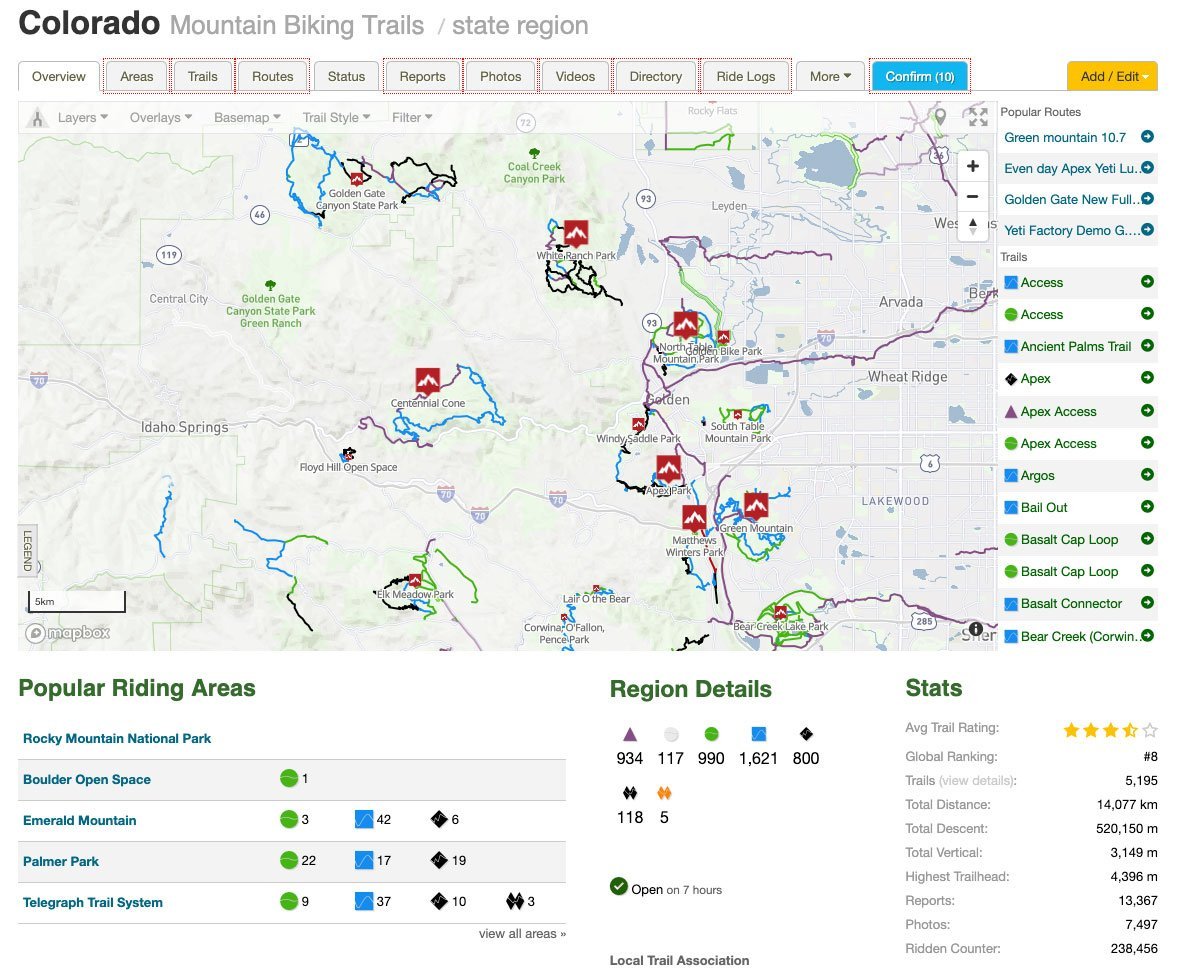
Task: Open the Routes tab
Action: 273,76
